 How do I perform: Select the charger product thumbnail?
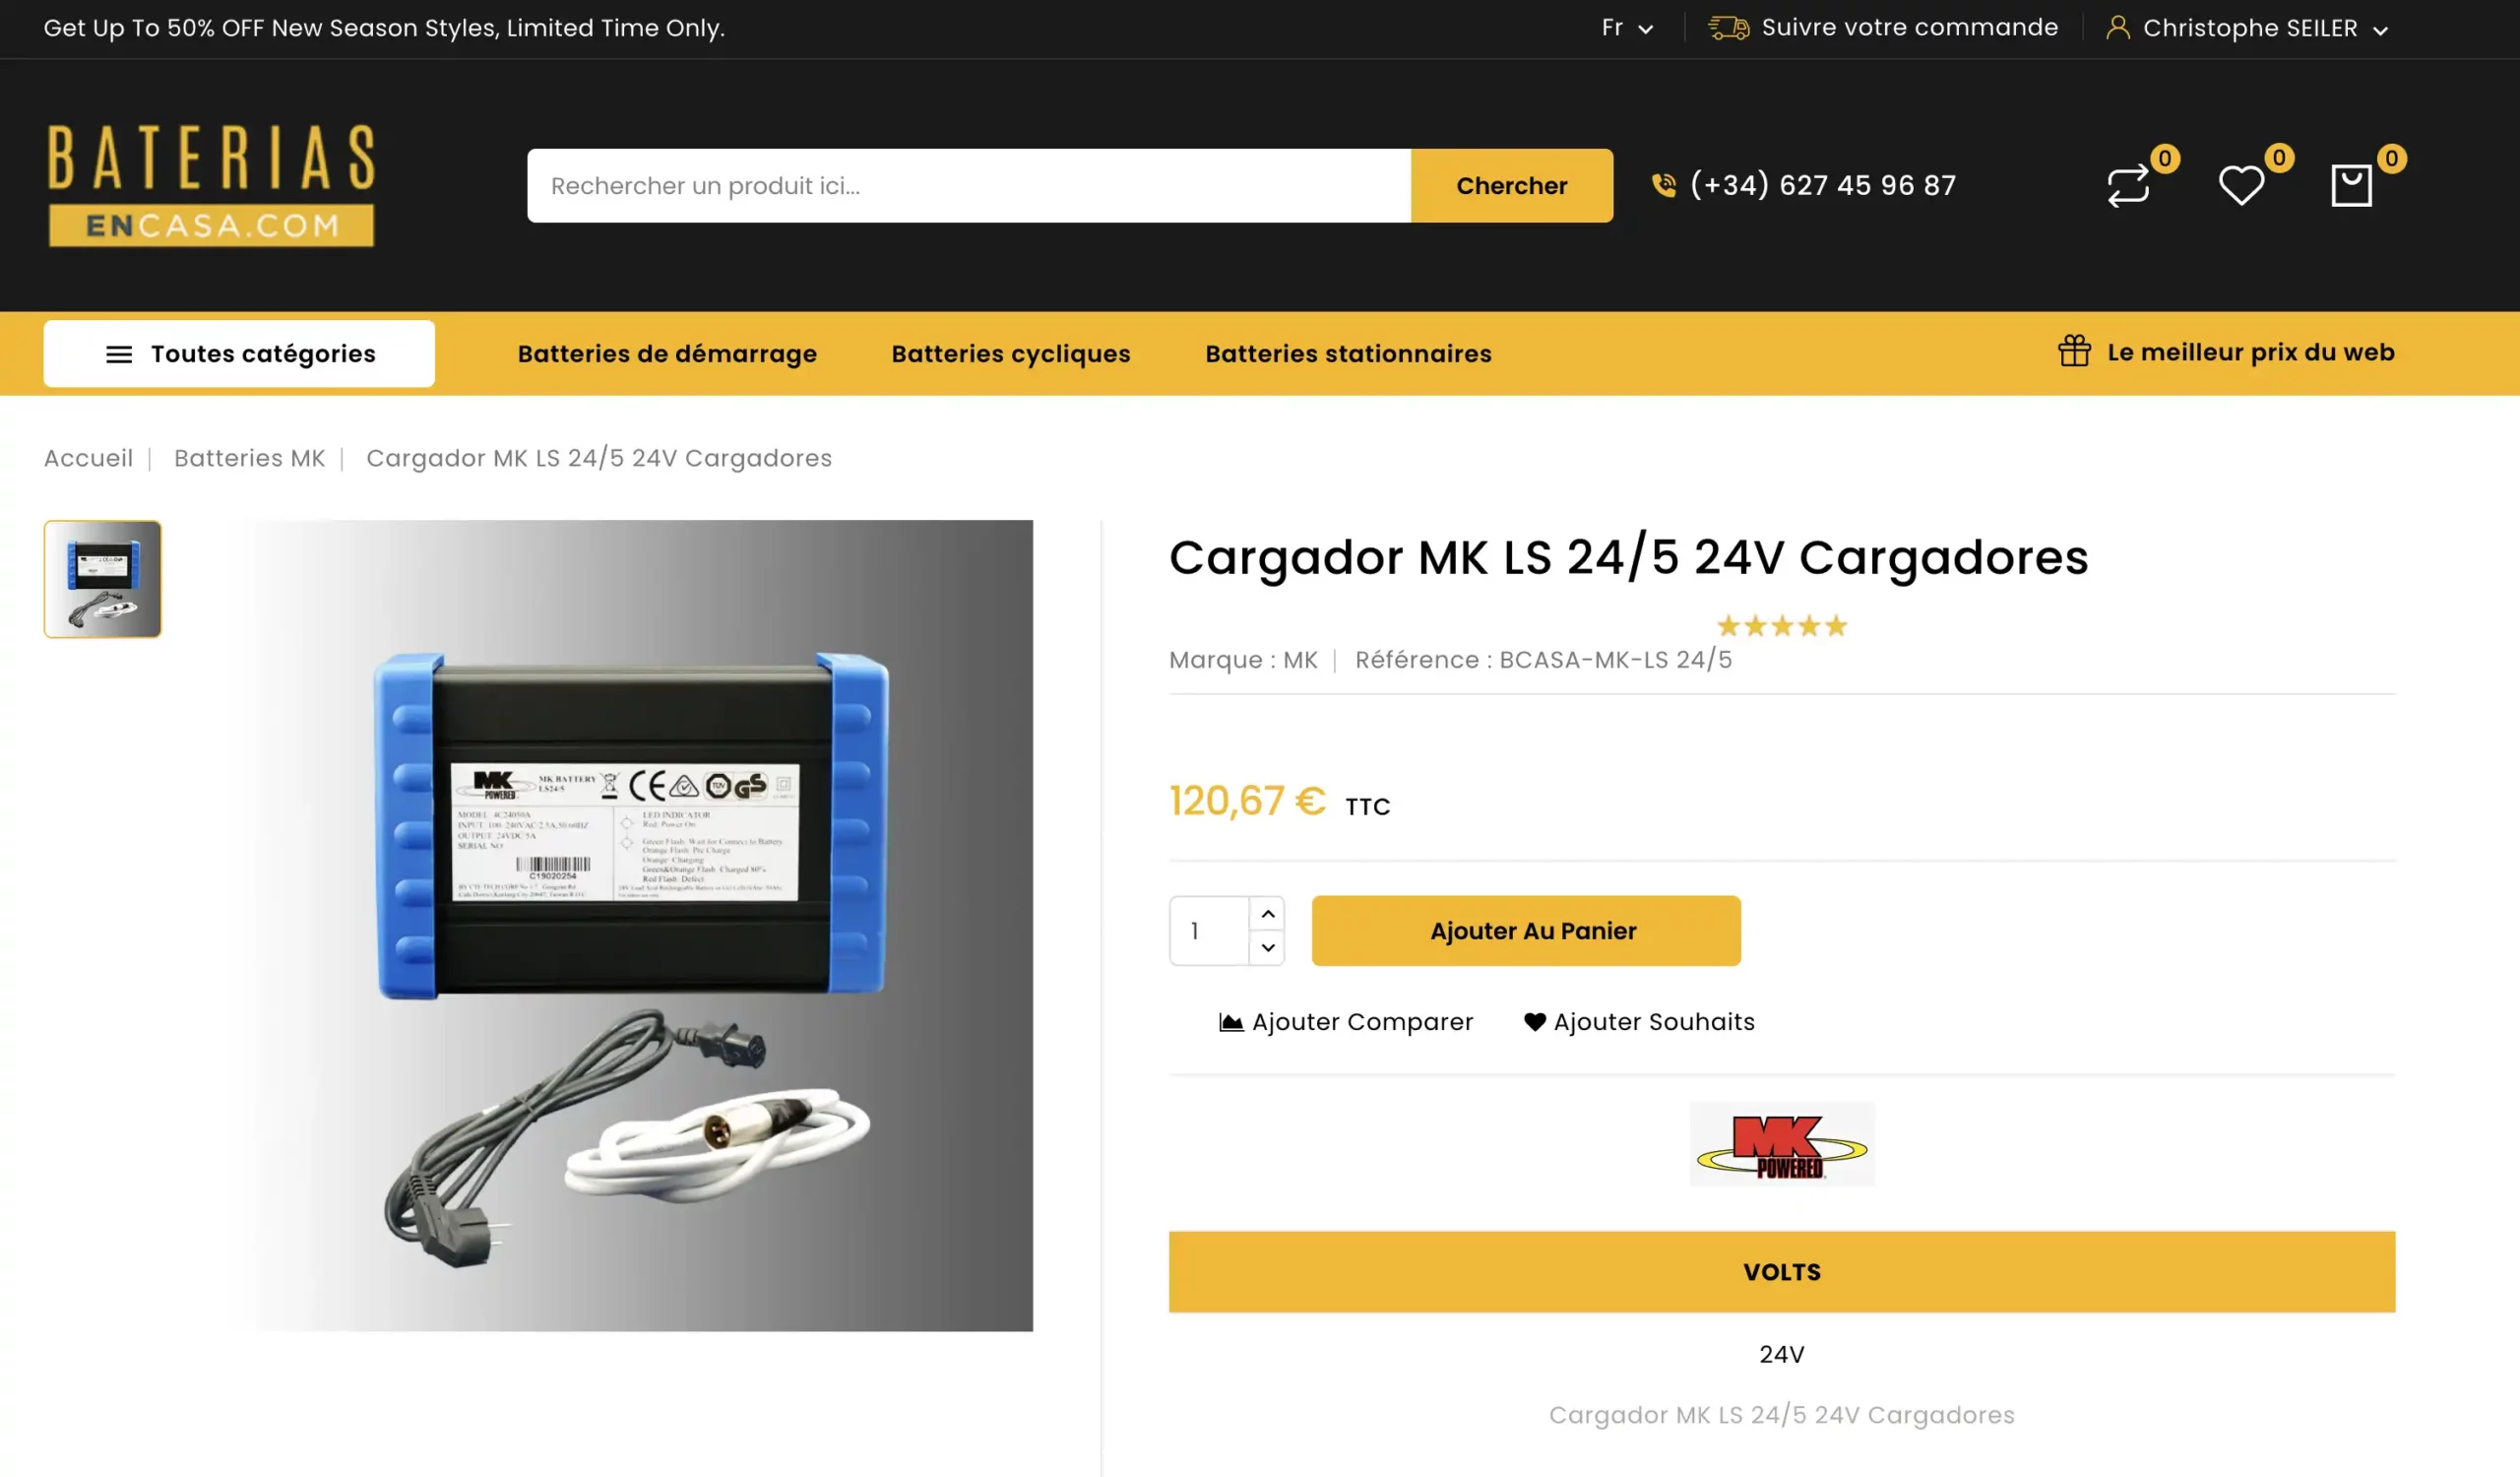click(x=103, y=579)
